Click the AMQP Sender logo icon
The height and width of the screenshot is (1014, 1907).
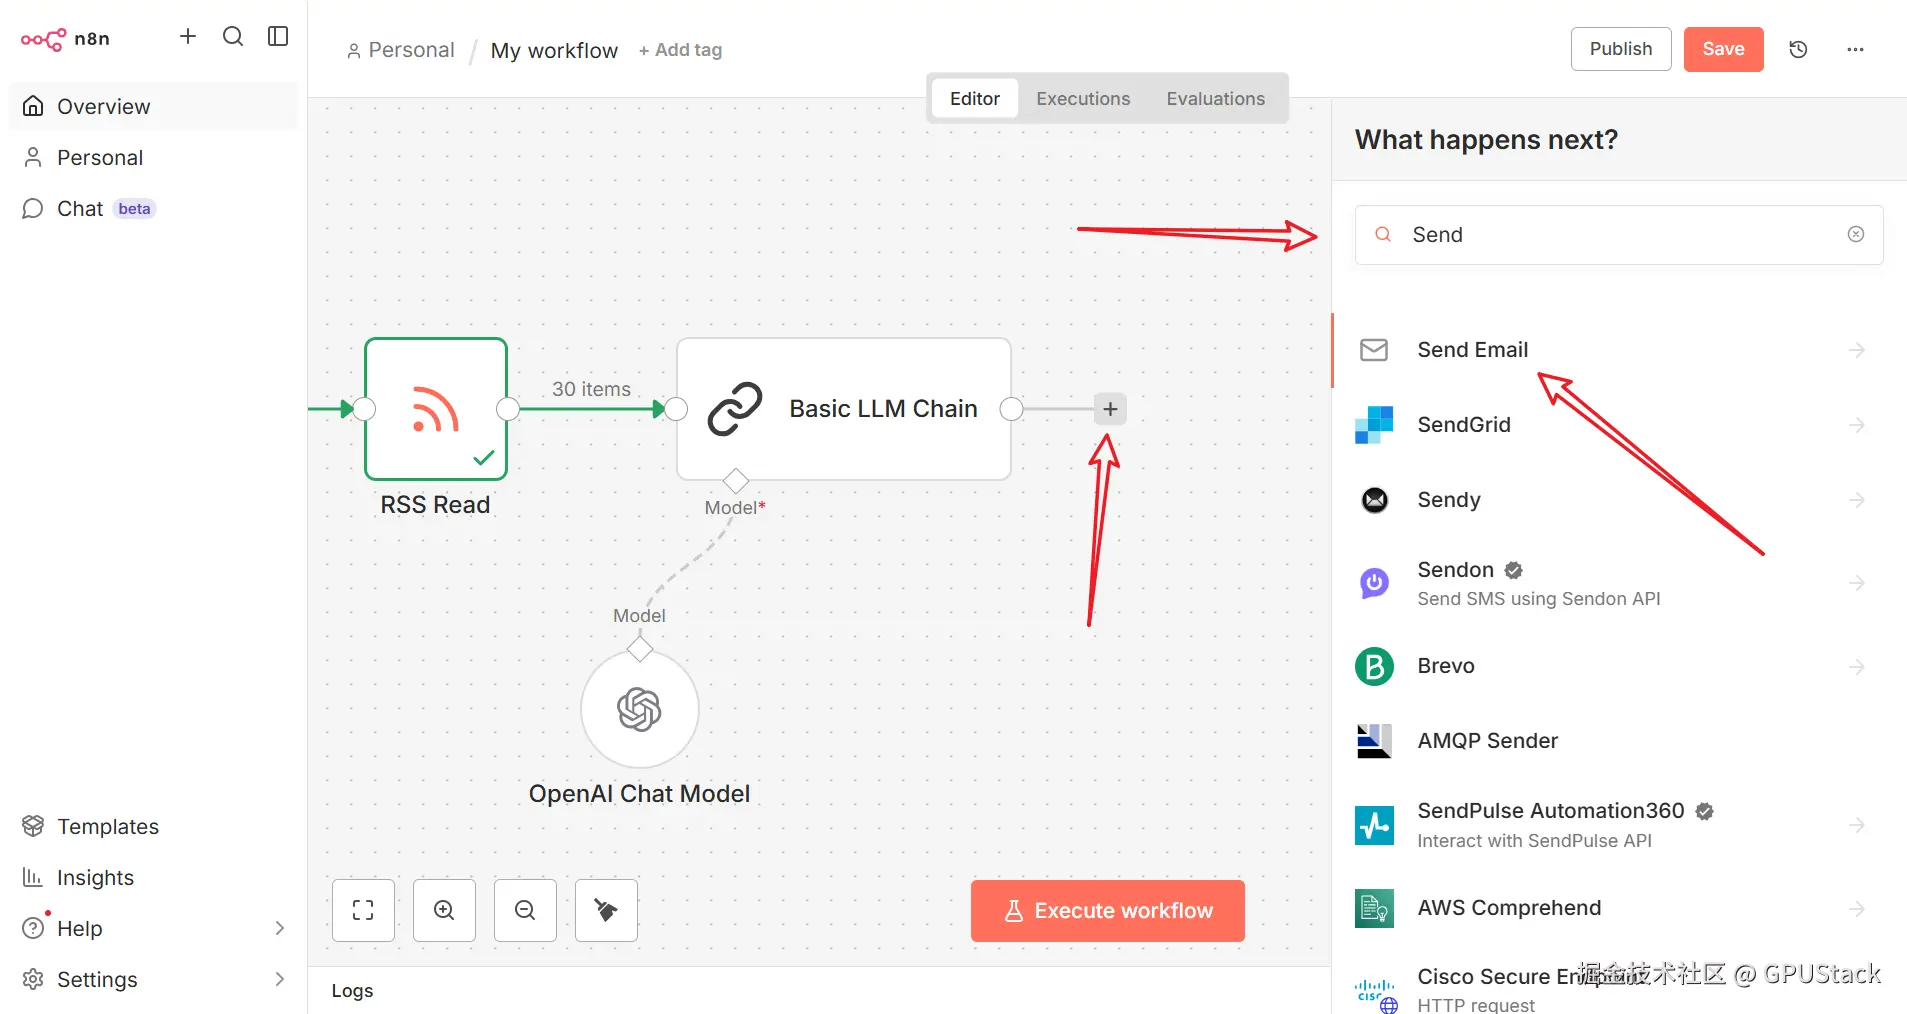click(1374, 741)
